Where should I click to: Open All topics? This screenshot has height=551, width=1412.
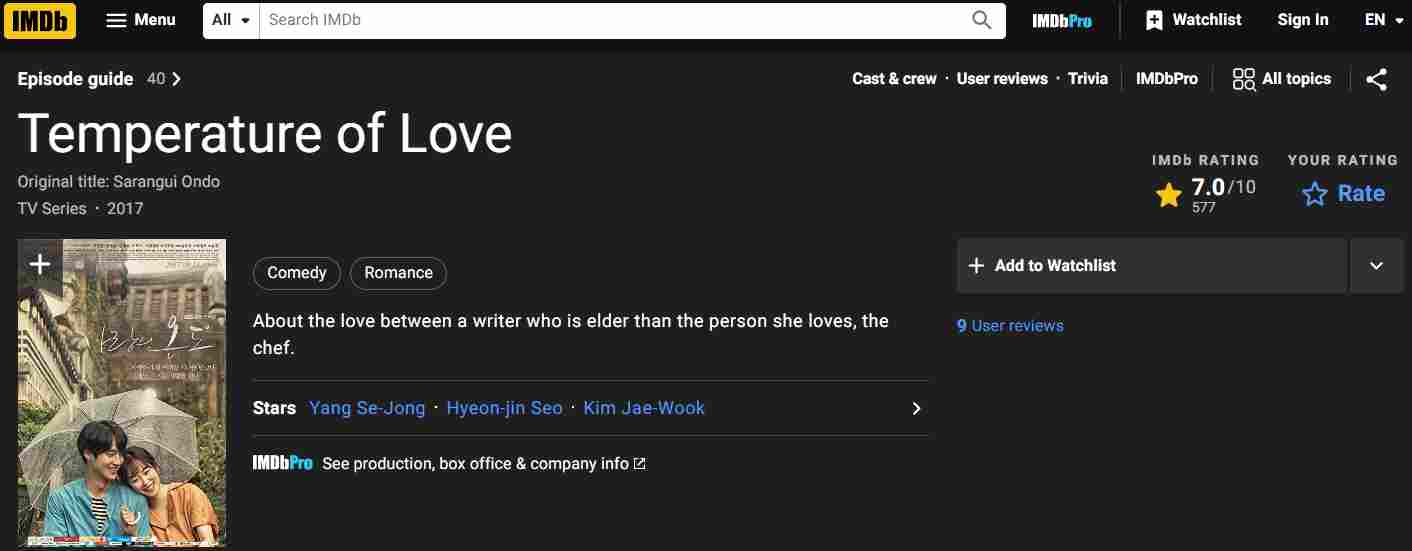[1281, 79]
